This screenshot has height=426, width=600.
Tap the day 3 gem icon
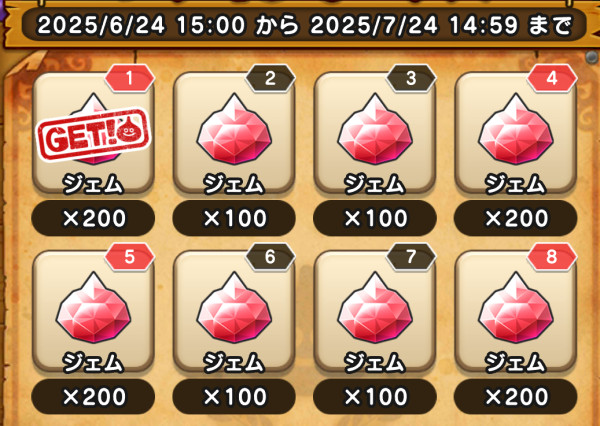pyautogui.click(x=375, y=129)
